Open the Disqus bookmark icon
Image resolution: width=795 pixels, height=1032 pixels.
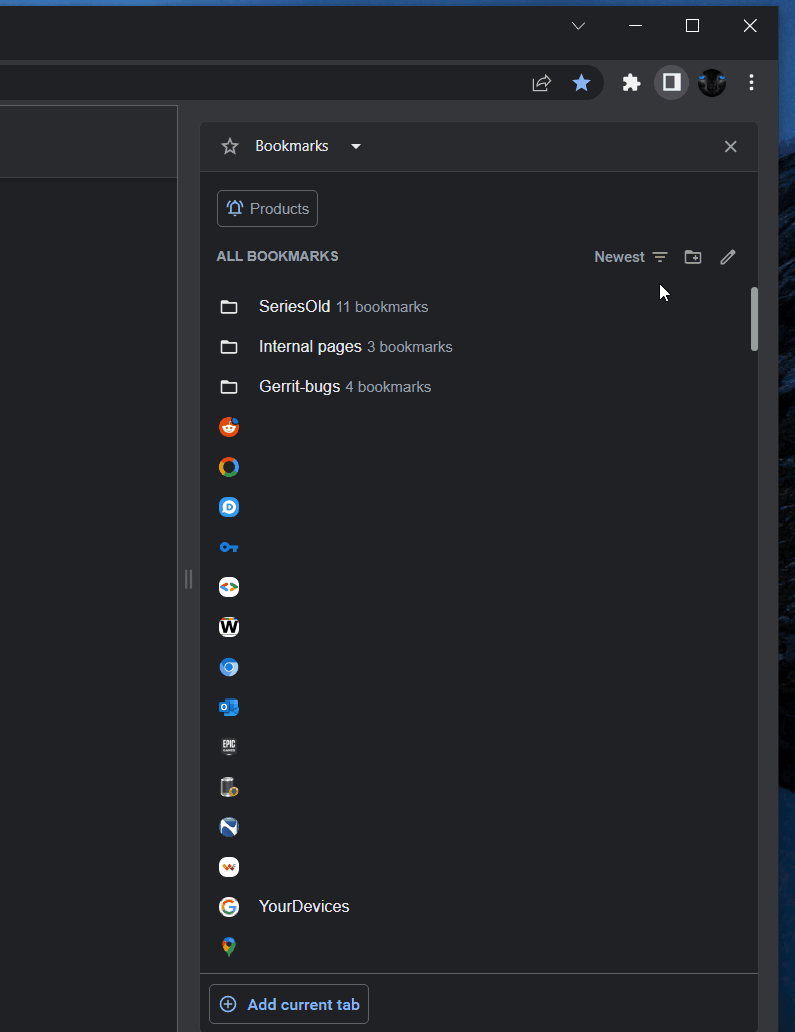click(229, 507)
